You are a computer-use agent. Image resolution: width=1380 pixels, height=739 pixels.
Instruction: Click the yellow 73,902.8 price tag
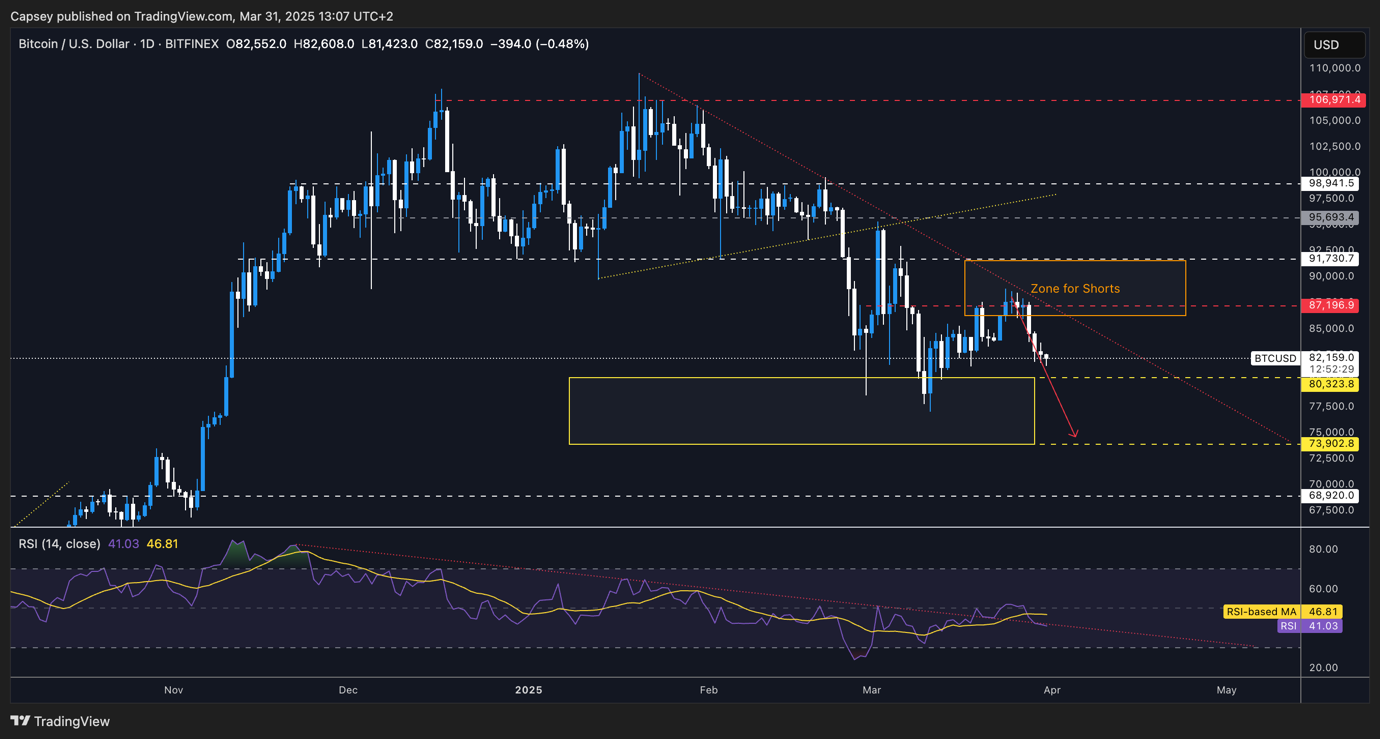coord(1331,444)
